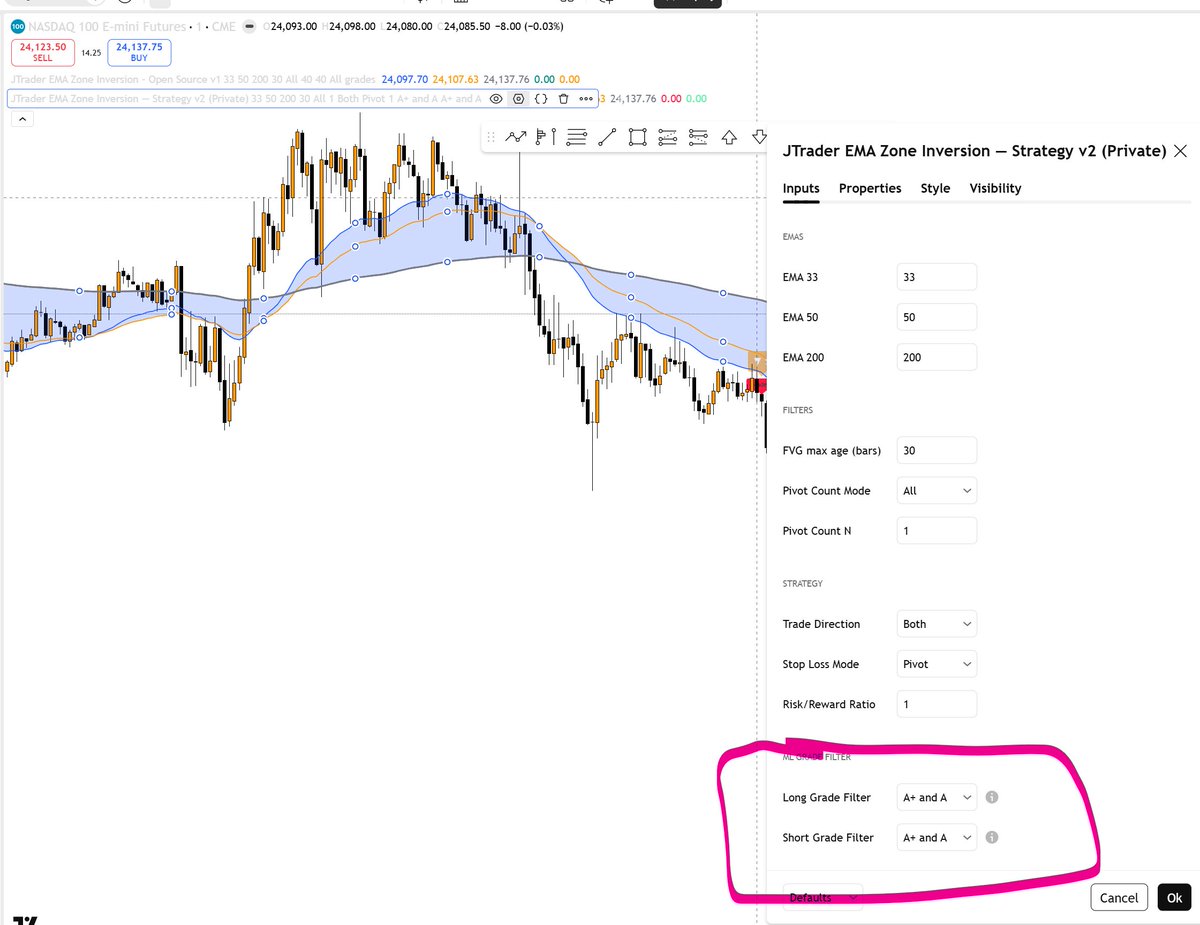The image size is (1200, 925).
Task: Open the Stop Loss Mode dropdown
Action: click(x=936, y=663)
